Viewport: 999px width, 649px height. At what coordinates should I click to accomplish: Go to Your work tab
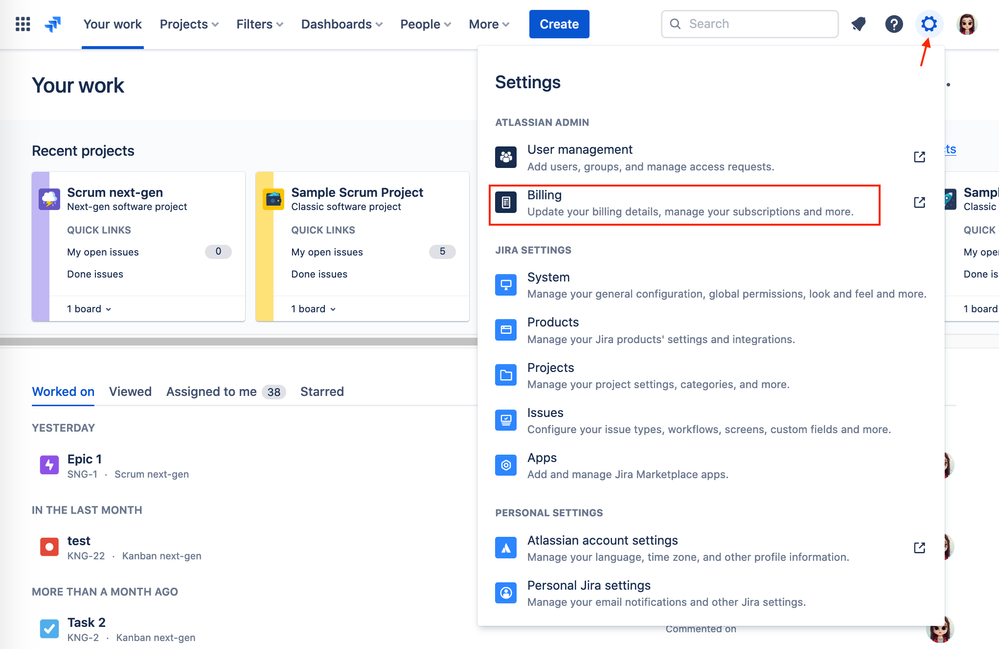[x=113, y=24]
